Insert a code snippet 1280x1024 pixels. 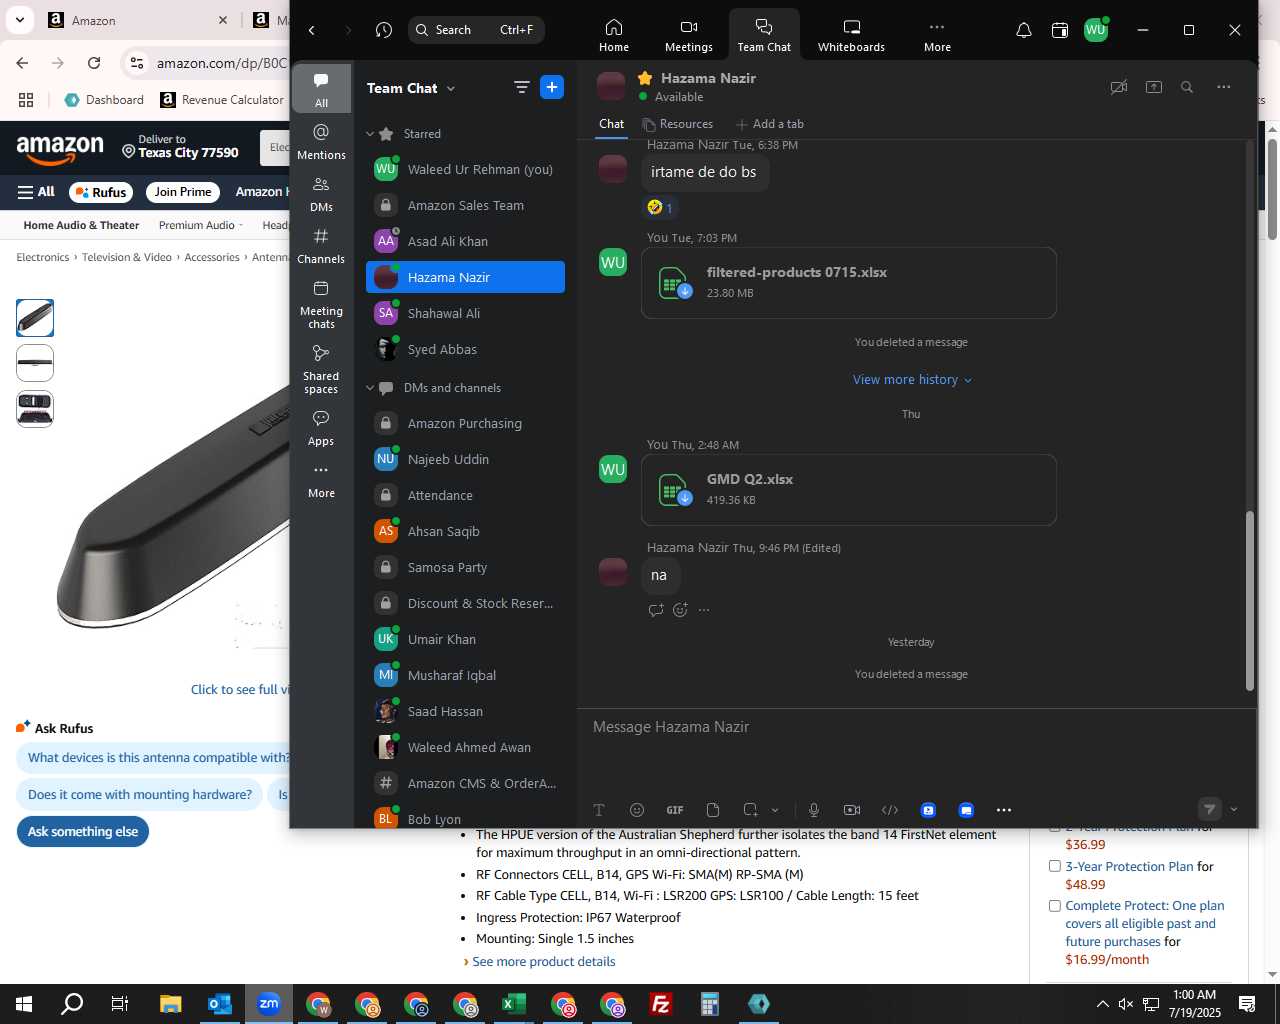point(890,810)
